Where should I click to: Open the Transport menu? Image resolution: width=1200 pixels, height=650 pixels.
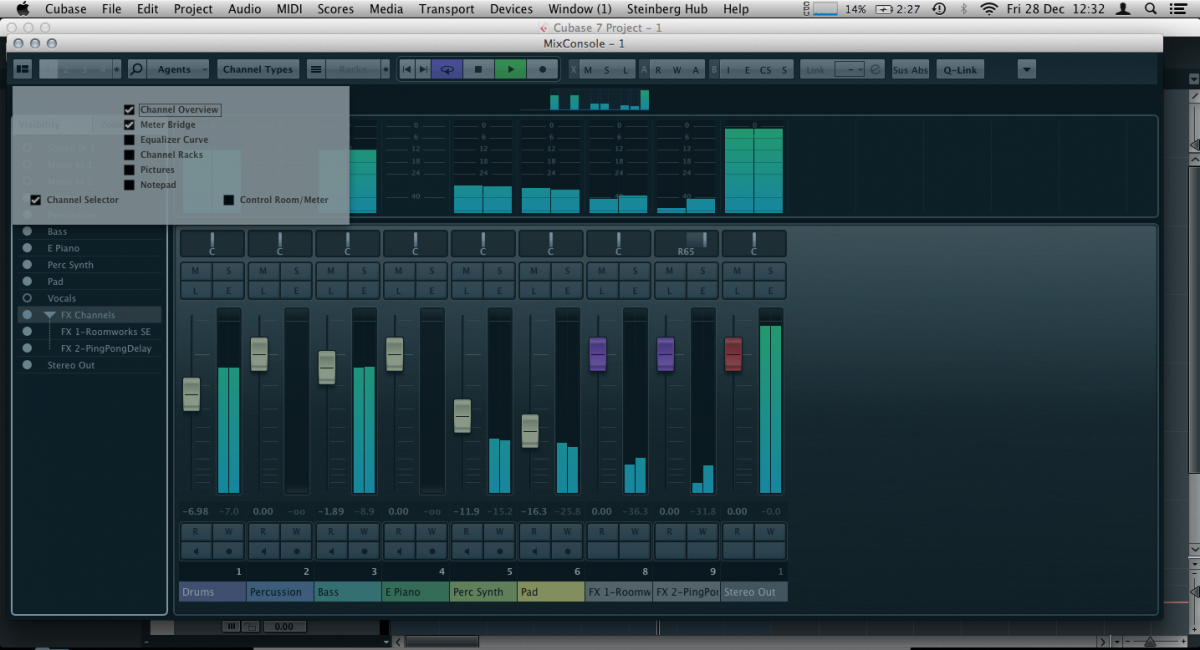tap(446, 9)
